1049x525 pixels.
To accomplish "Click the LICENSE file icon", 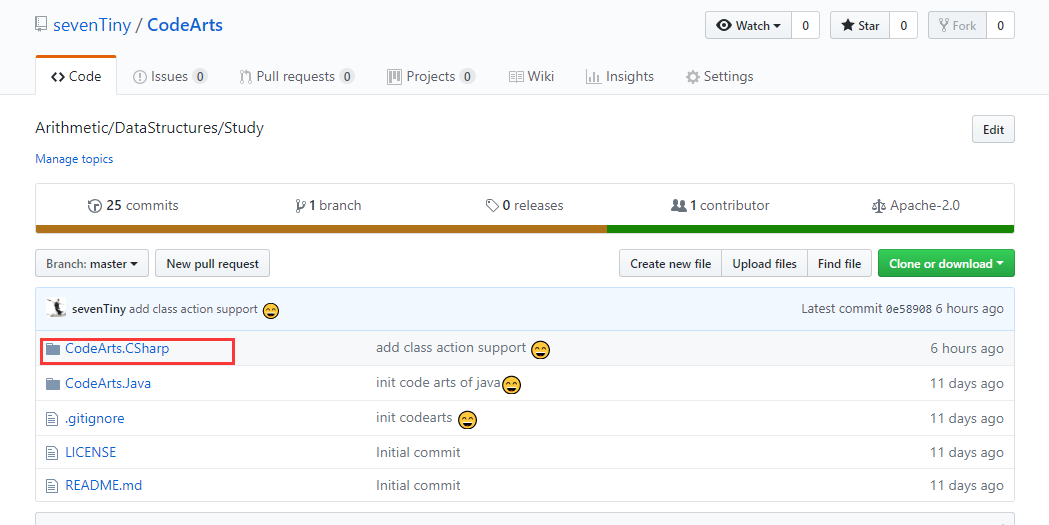I will pyautogui.click(x=53, y=453).
